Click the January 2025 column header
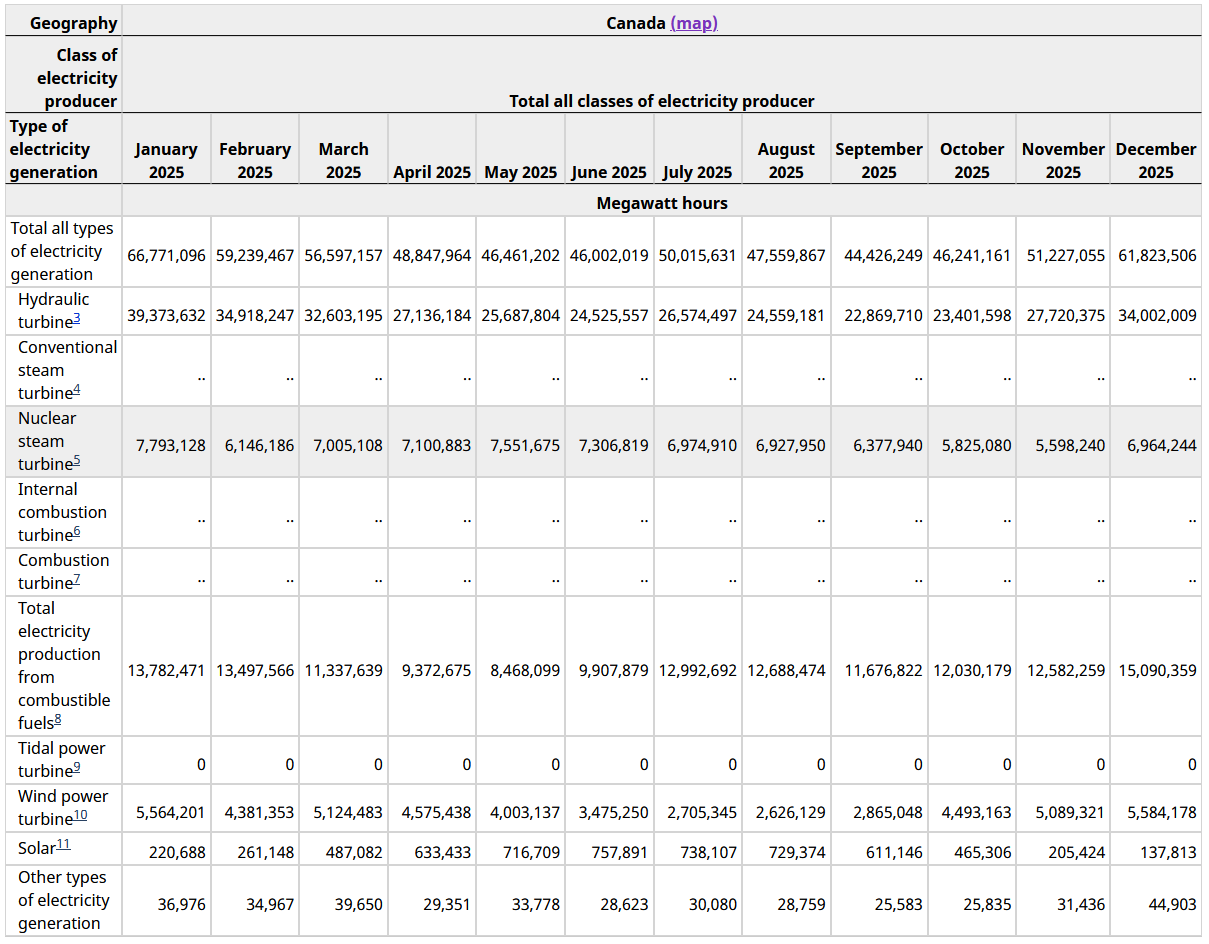Image resolution: width=1209 pixels, height=944 pixels. [x=166, y=160]
